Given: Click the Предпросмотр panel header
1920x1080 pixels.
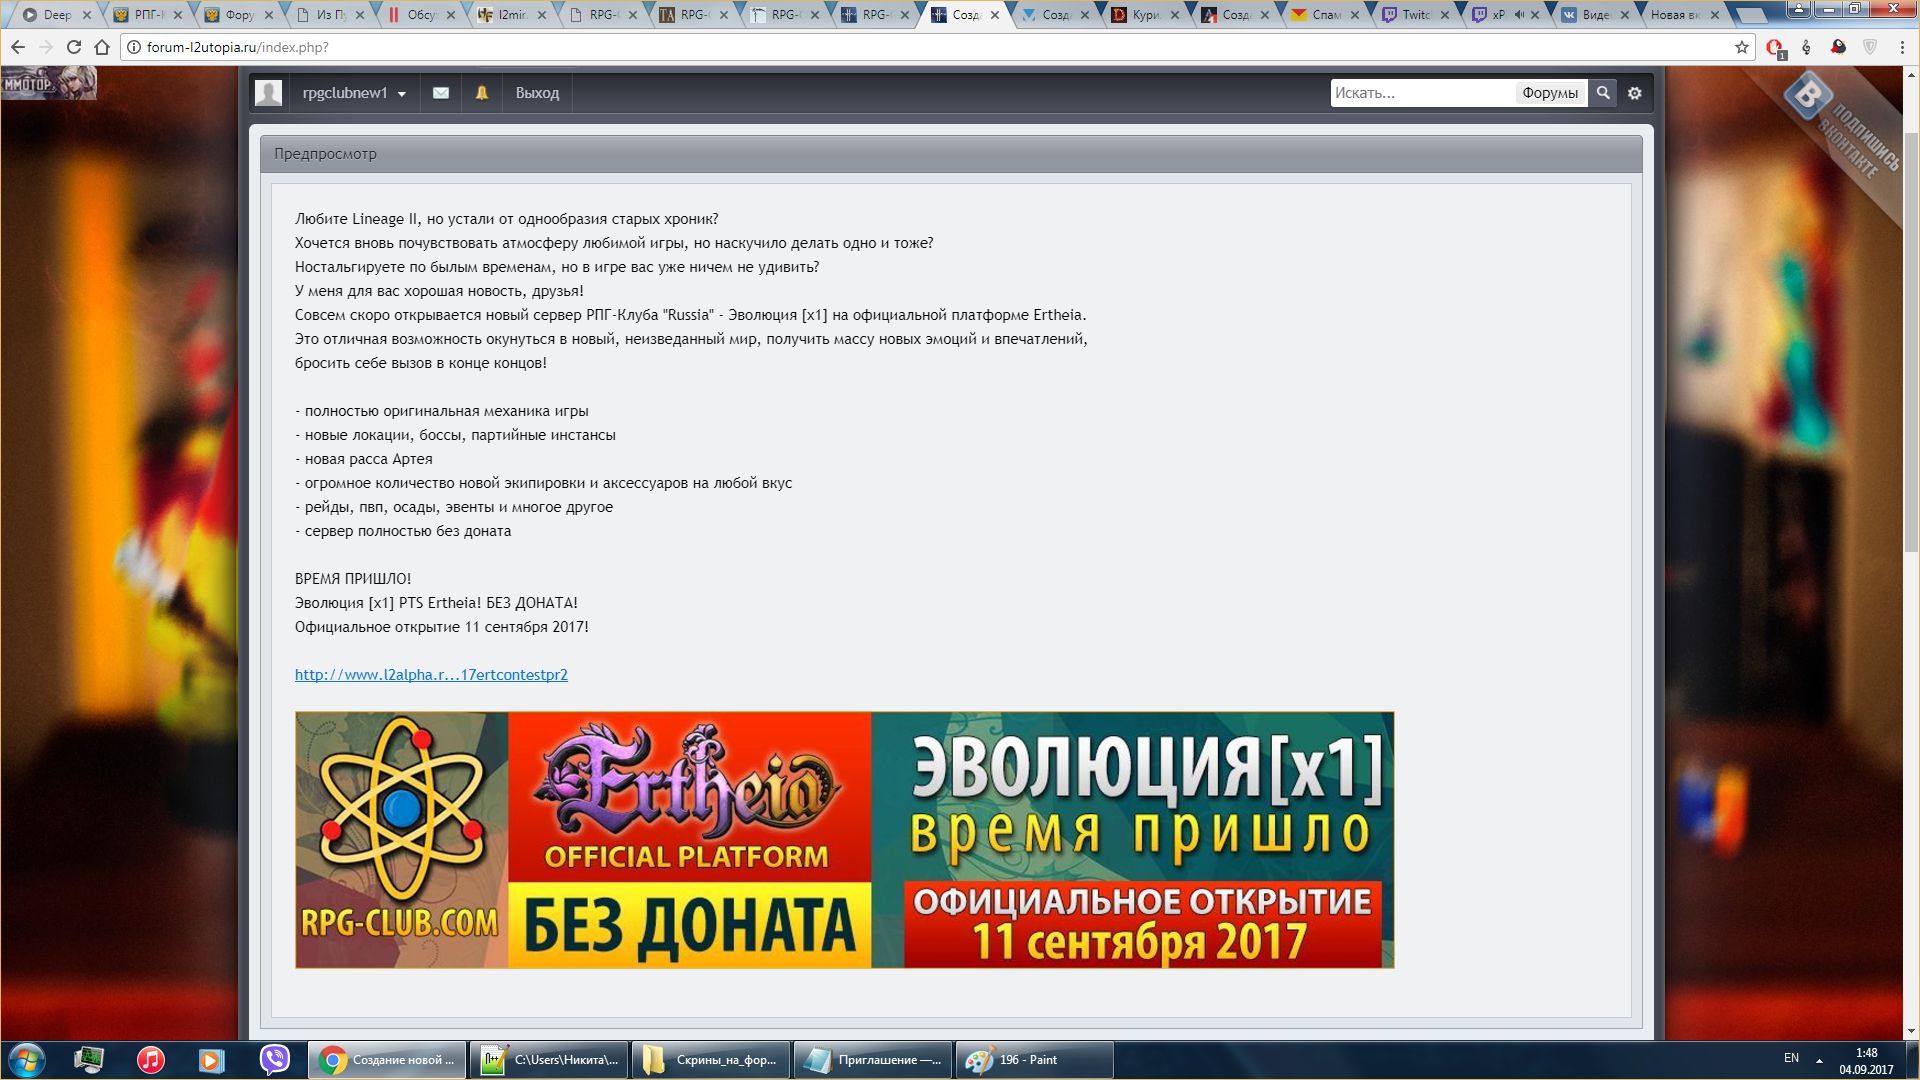Looking at the screenshot, I should [951, 154].
